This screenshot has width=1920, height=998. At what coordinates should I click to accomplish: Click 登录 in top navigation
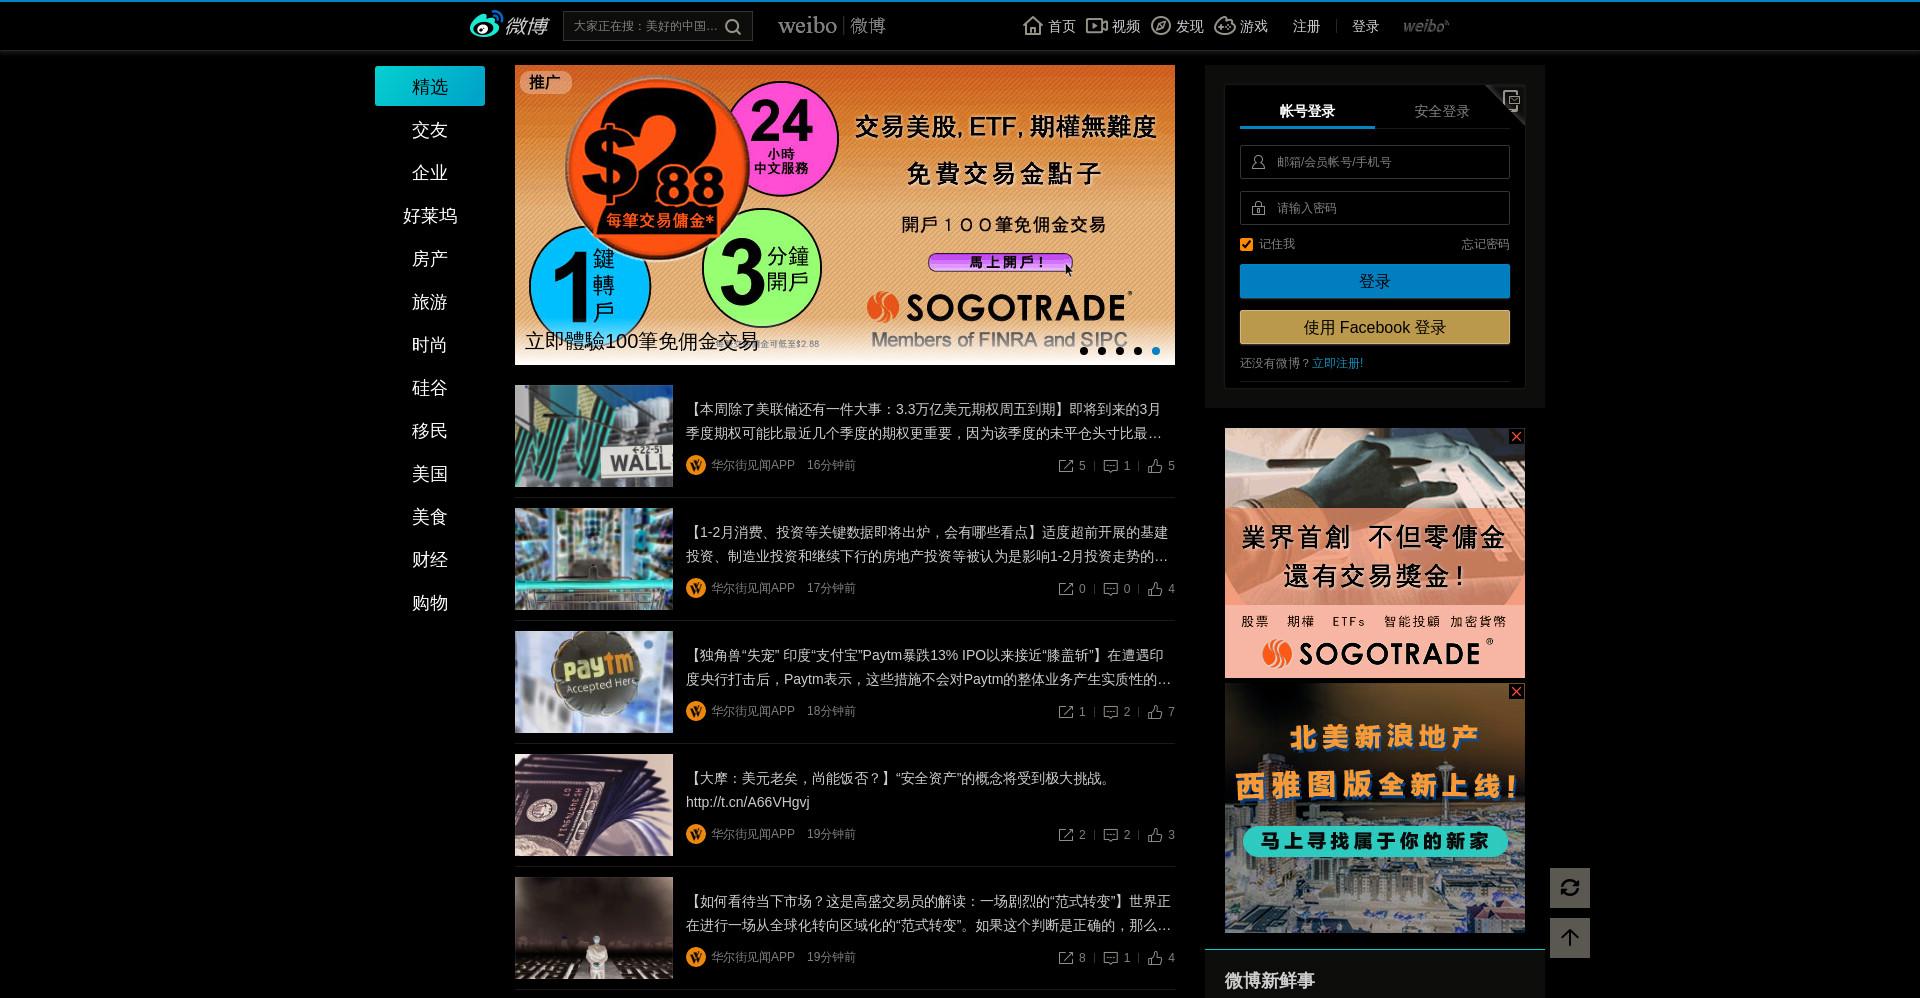[1365, 26]
